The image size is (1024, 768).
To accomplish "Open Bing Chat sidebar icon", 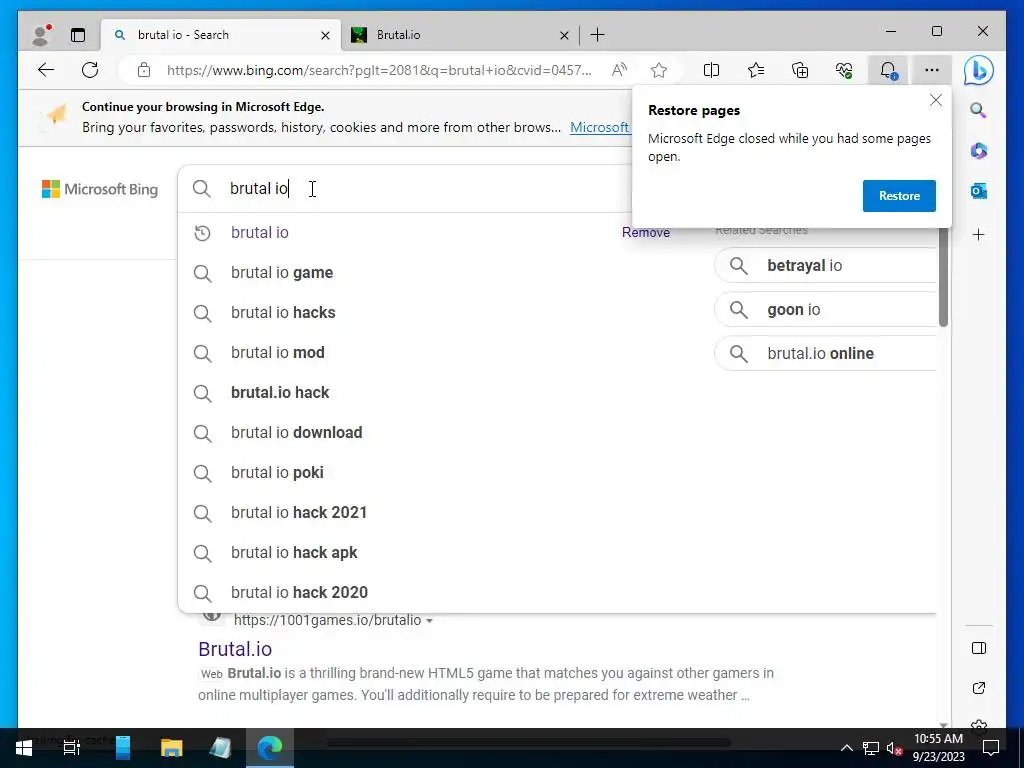I will tap(978, 71).
